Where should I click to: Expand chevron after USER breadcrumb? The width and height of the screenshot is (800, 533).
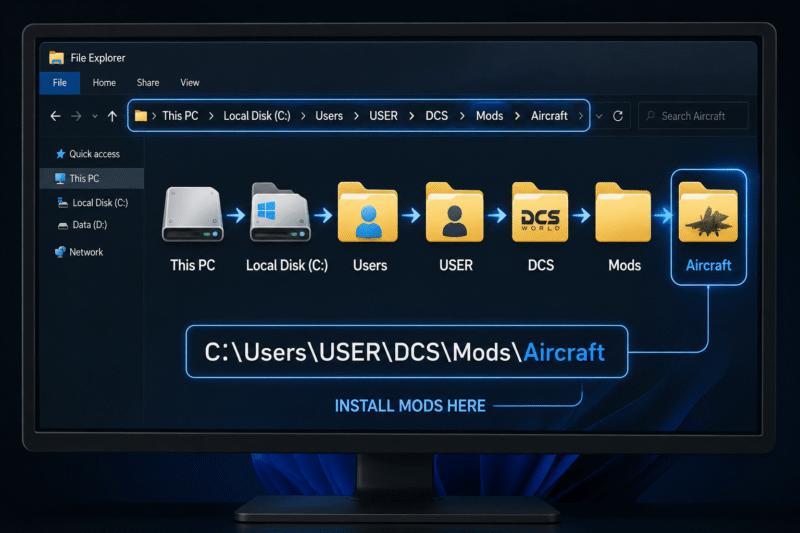coord(412,116)
